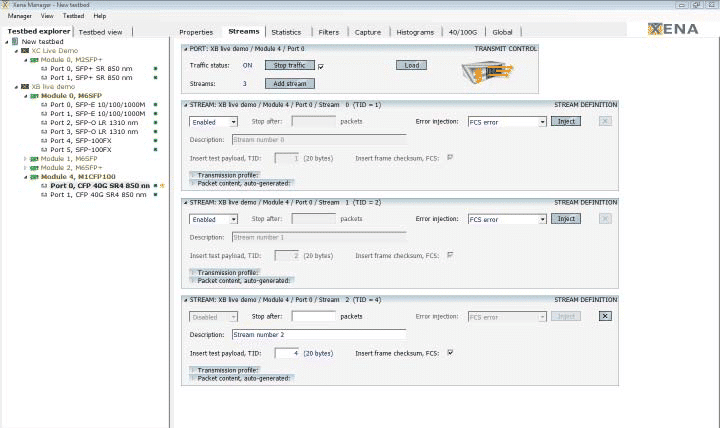
Task: Expand Packet content auto-generated of Stream 1
Action: pos(242,280)
